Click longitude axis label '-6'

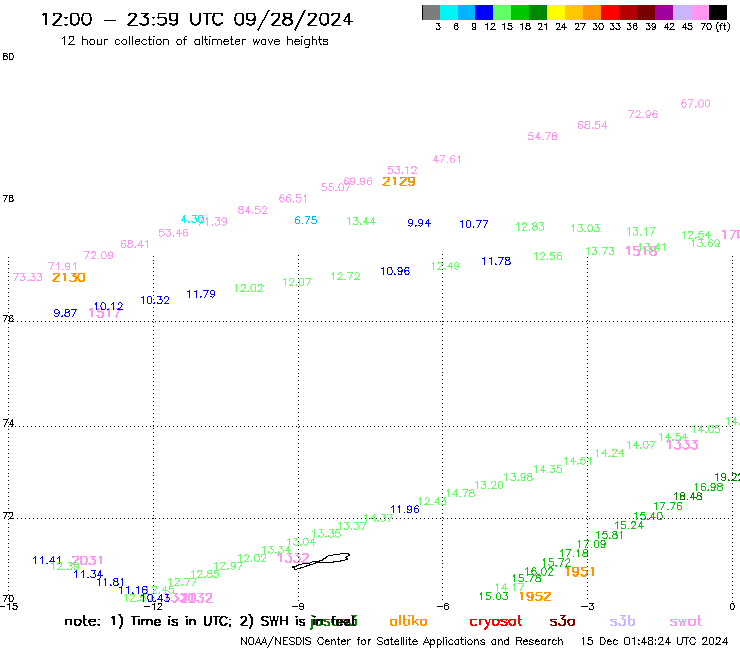tap(443, 607)
